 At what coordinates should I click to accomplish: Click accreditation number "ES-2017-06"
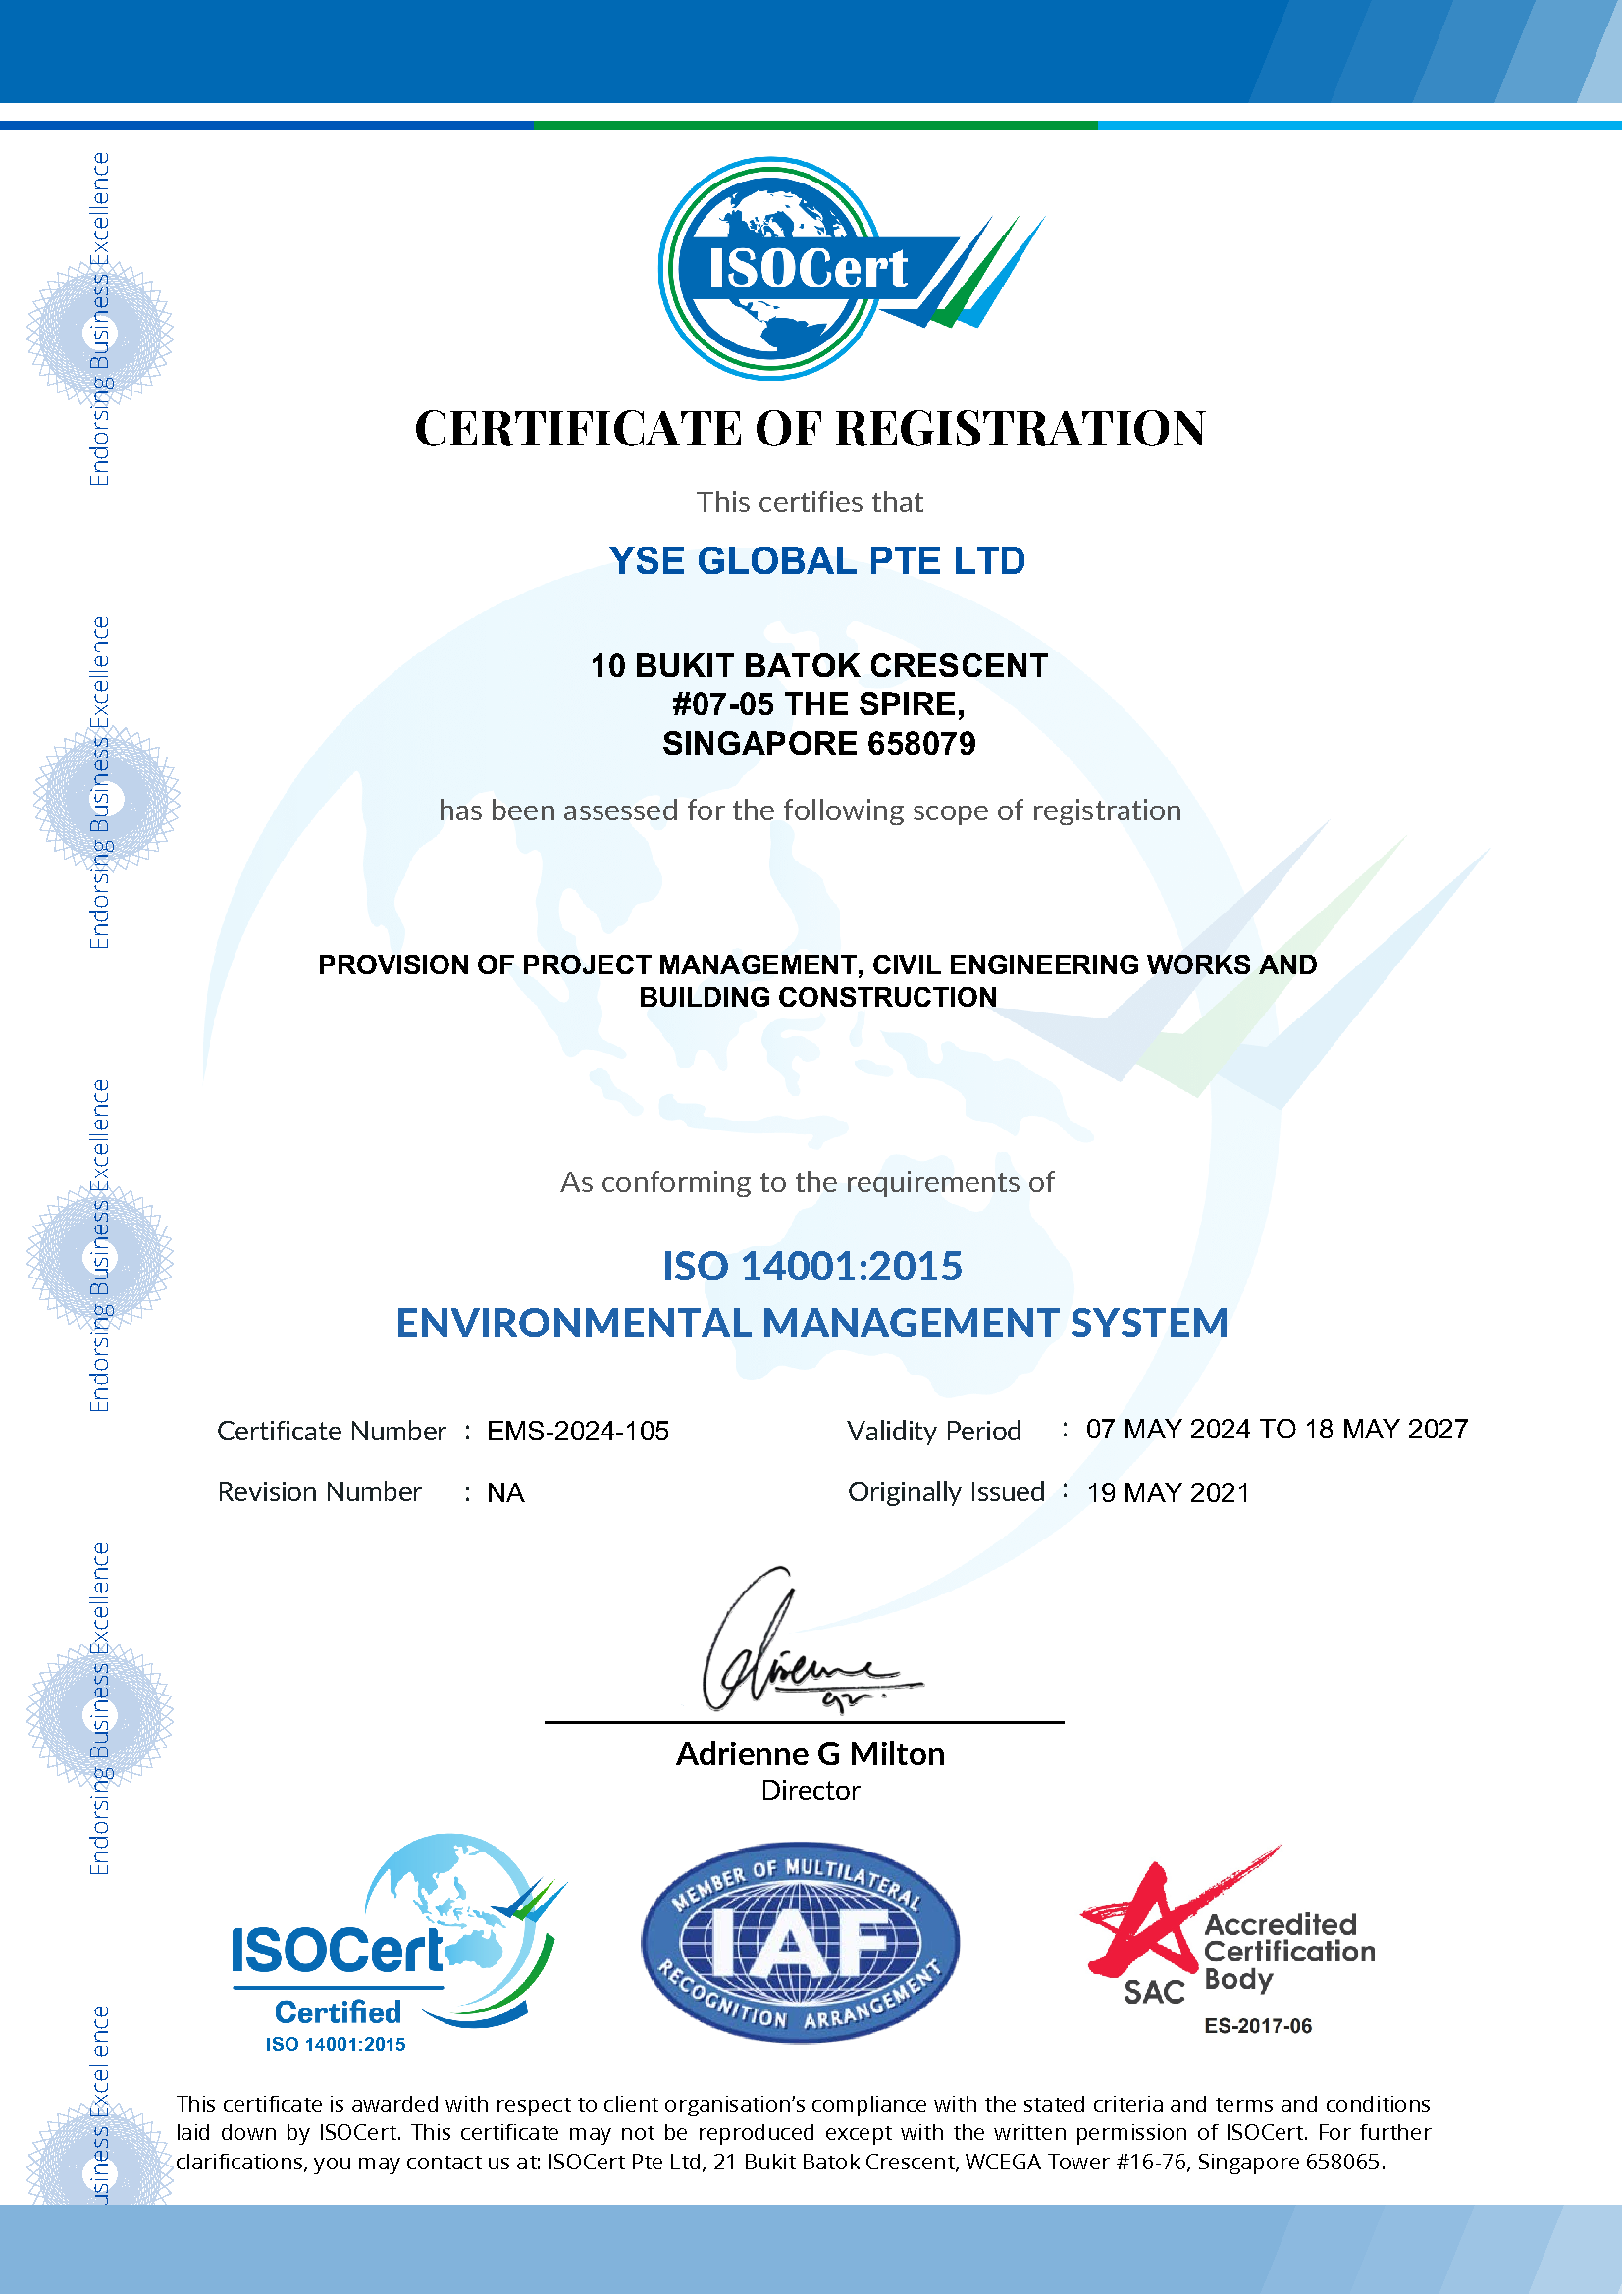tap(1258, 2027)
